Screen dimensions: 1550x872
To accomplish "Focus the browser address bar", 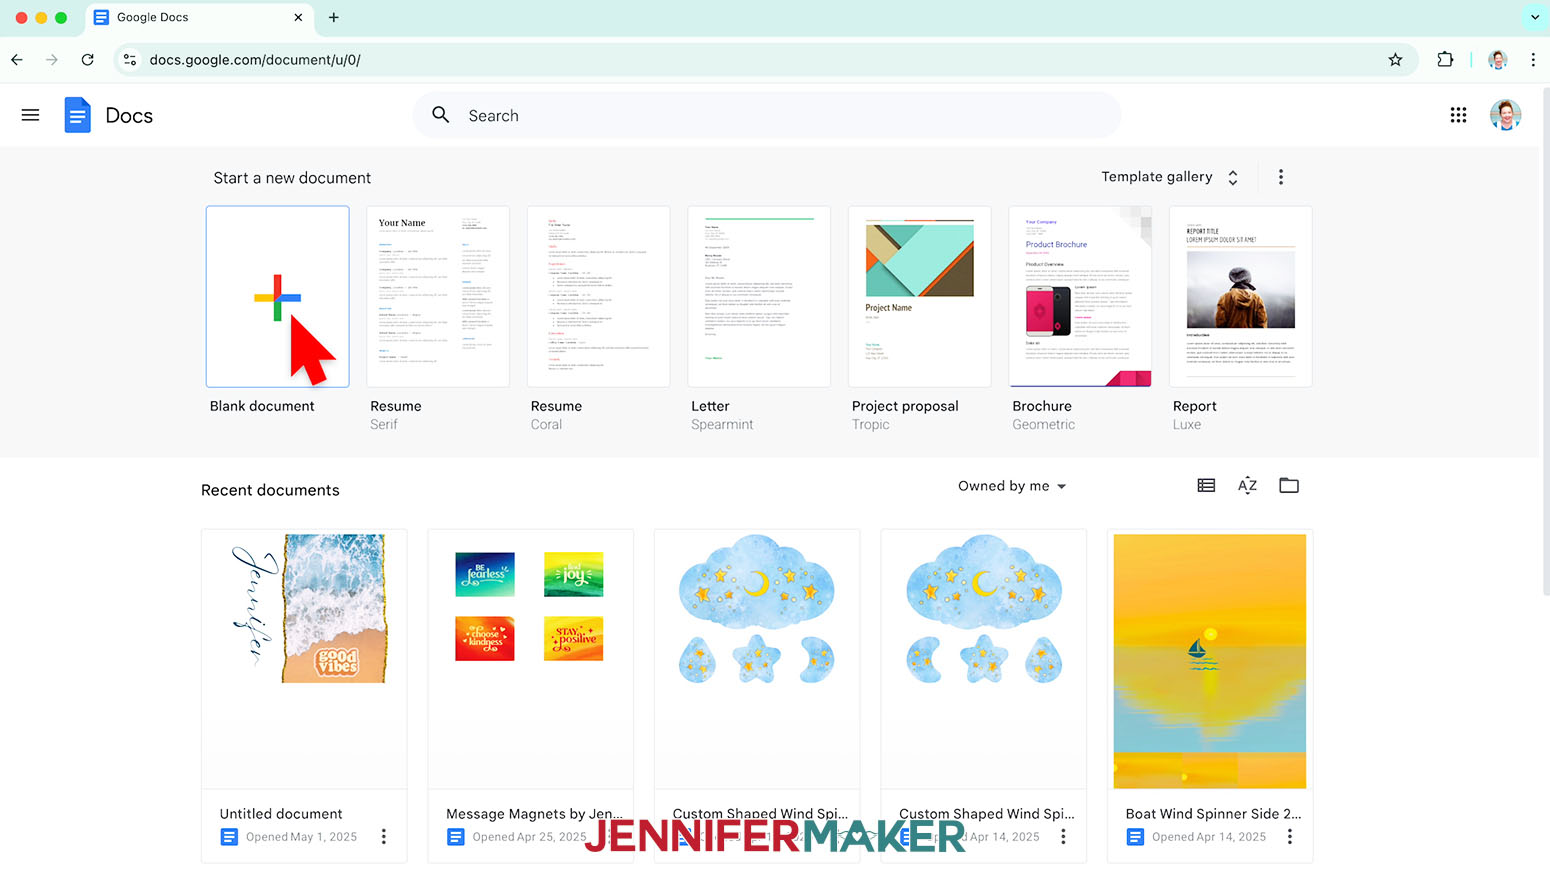I will coord(767,60).
